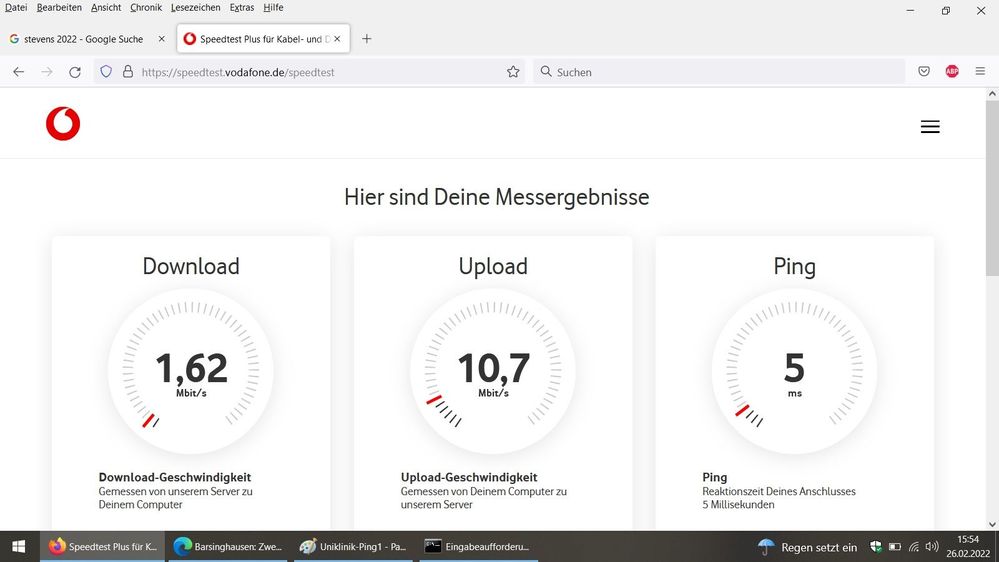Click the forward navigation arrow
The width and height of the screenshot is (999, 562).
(x=47, y=72)
